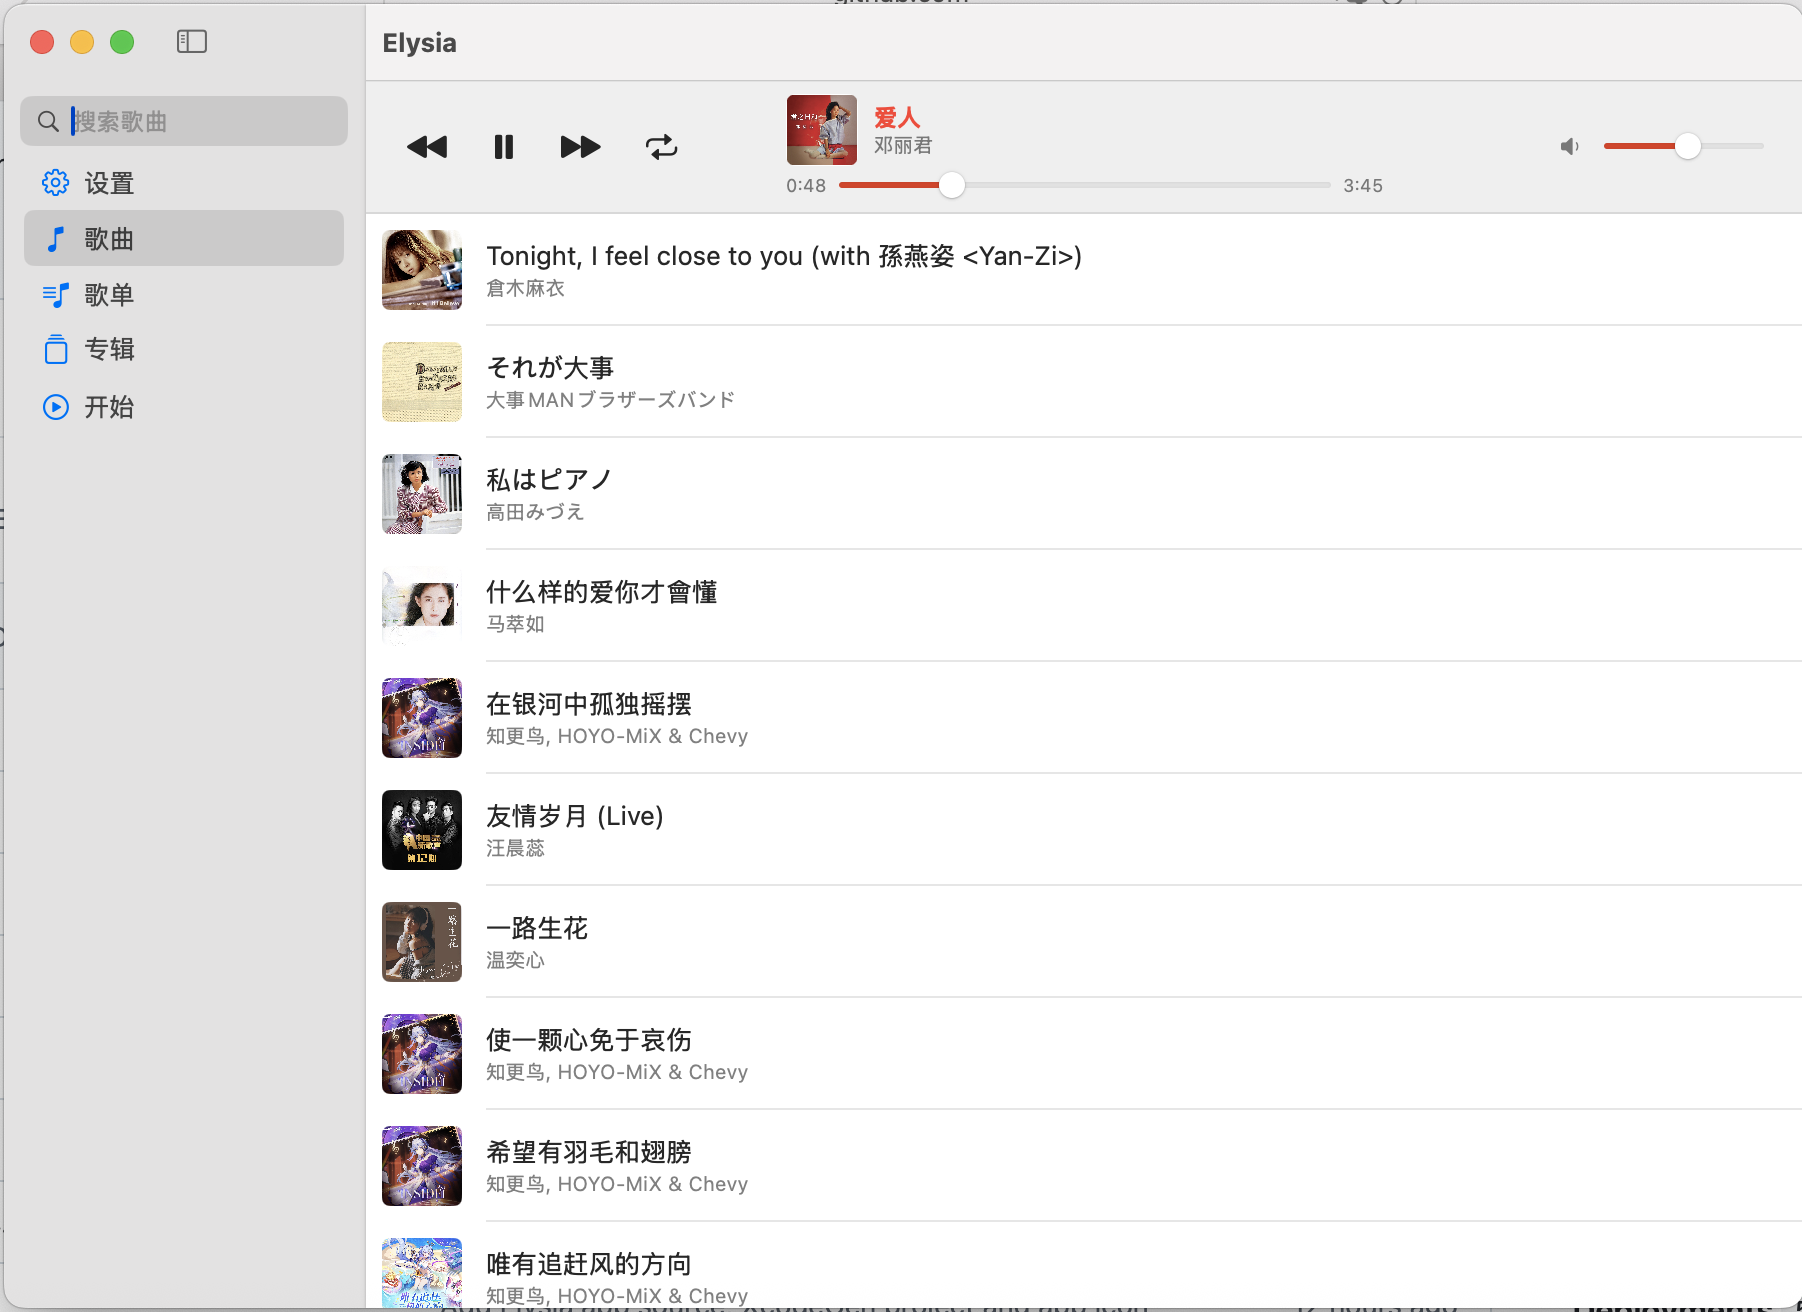Click the 倉木麻衣 song cover thumbnail
1802x1312 pixels.
coord(422,270)
